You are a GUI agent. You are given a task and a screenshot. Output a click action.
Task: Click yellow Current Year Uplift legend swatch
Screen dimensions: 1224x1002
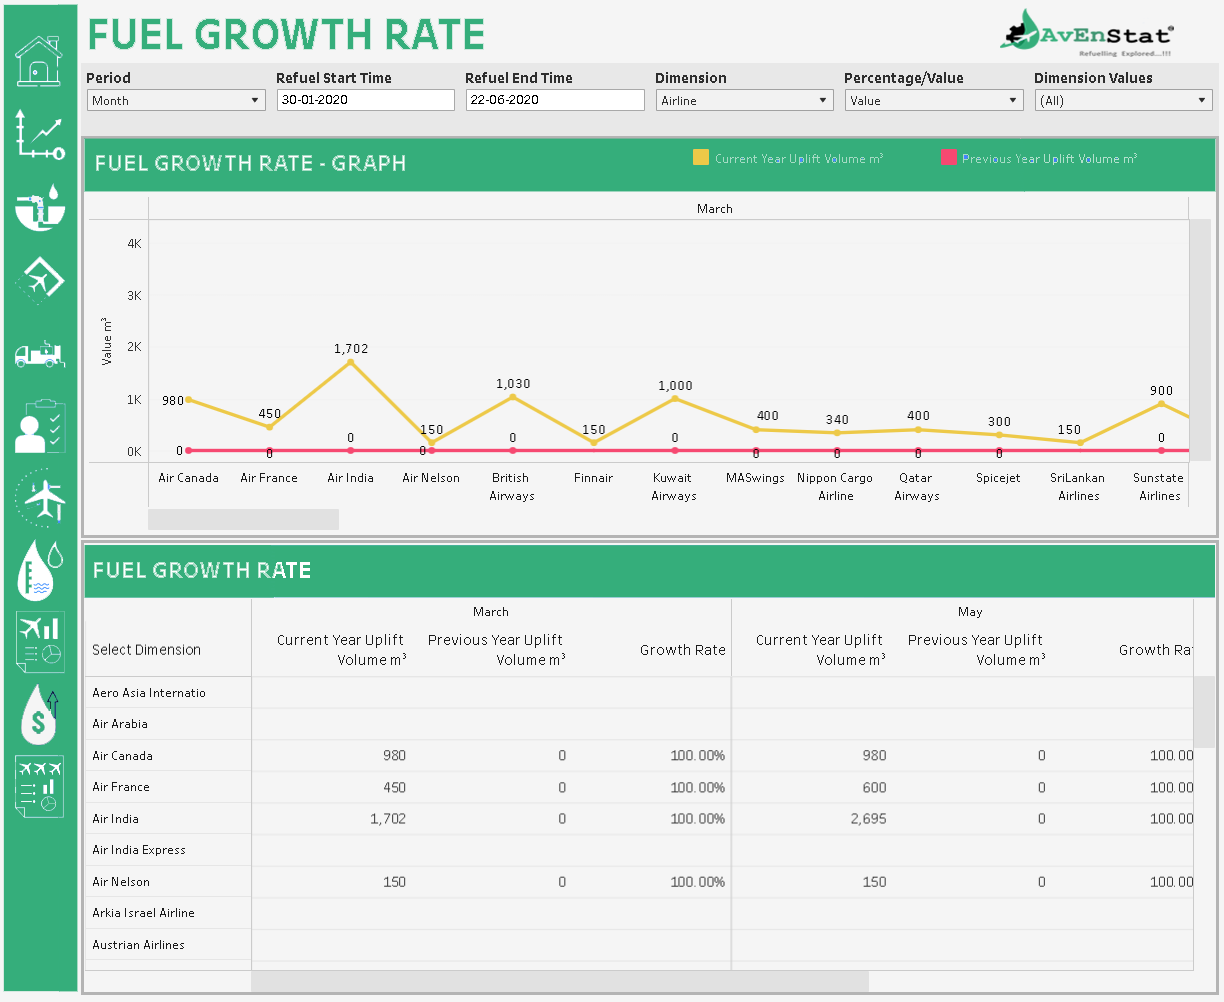pos(701,158)
